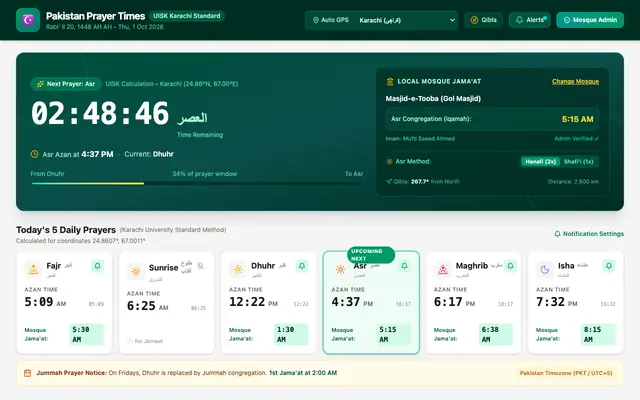This screenshot has height=400, width=640.
Task: Click the Fajr sunrise prayer icon
Action: pyautogui.click(x=33, y=269)
